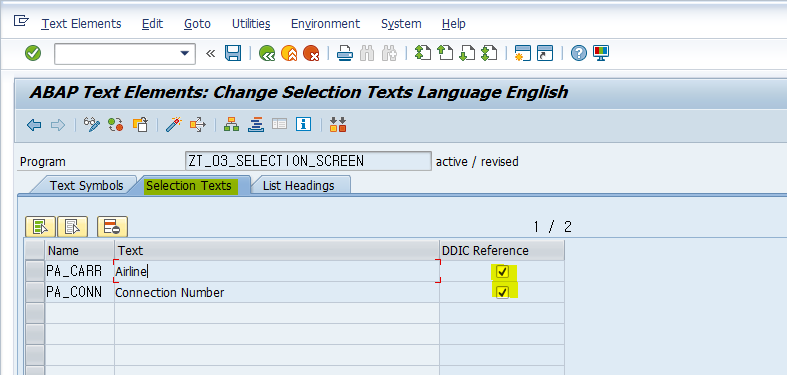Display Object List hierarchy icon
787x375 pixels.
[x=231, y=124]
